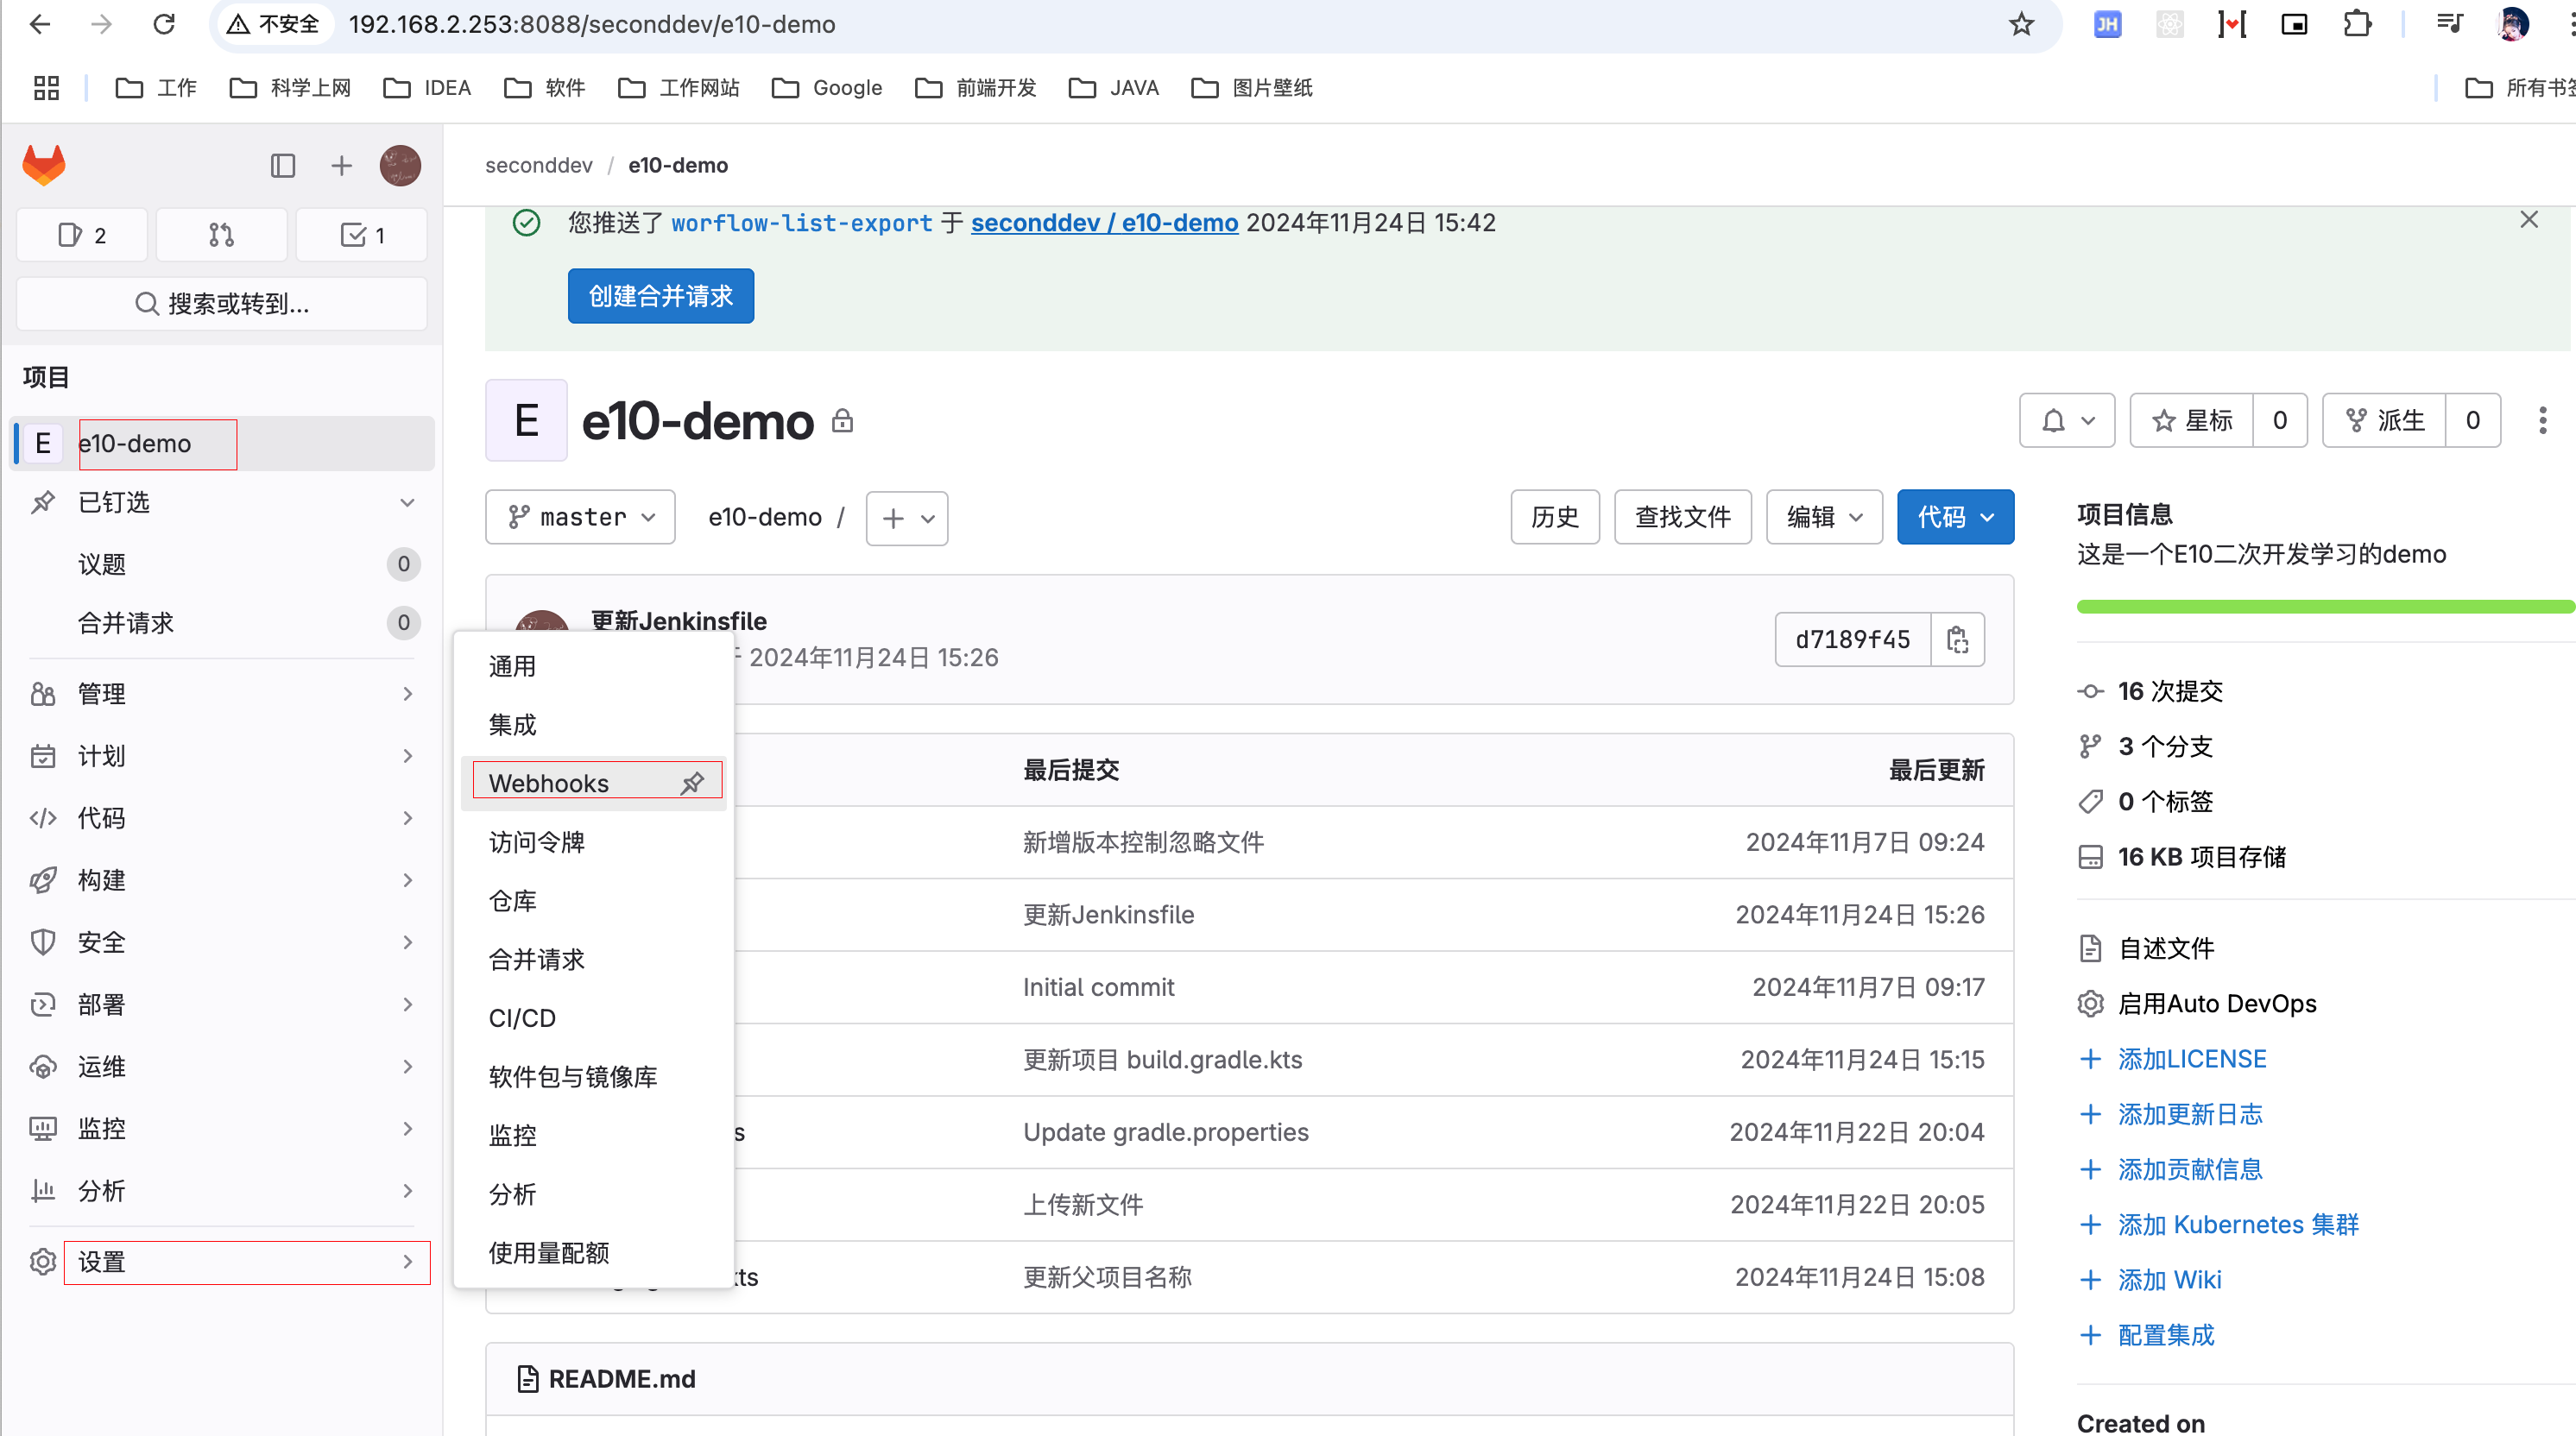Star the project with 星标 button
The width and height of the screenshot is (2576, 1436).
pyautogui.click(x=2192, y=420)
